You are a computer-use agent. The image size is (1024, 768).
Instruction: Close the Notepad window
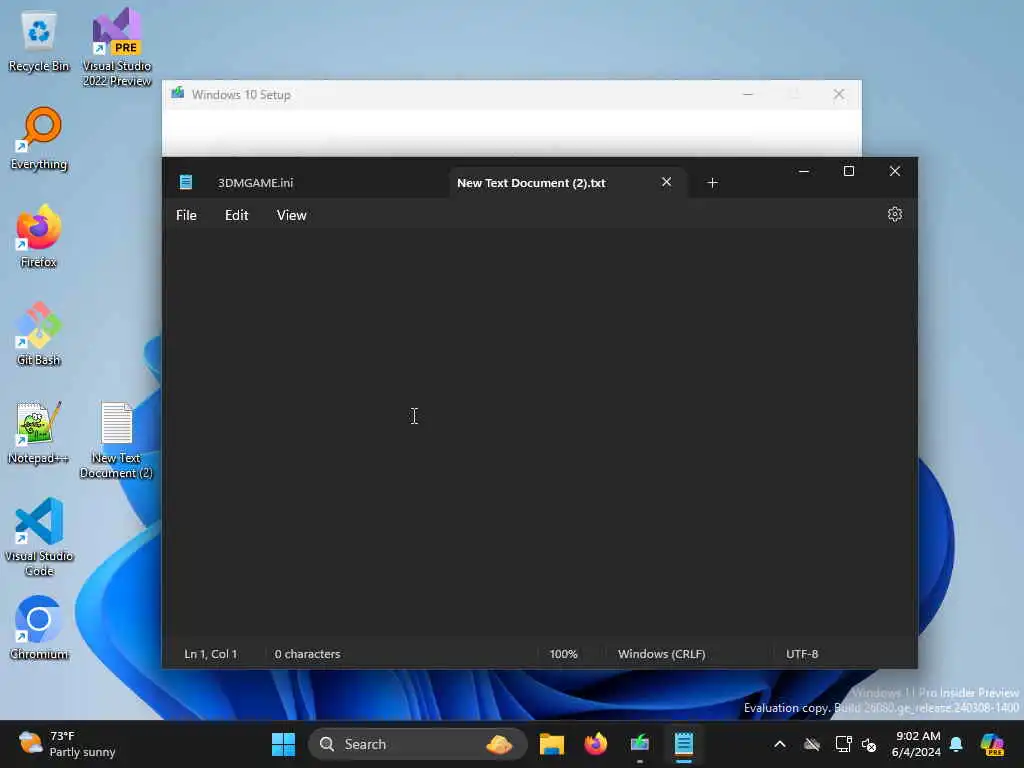(895, 171)
